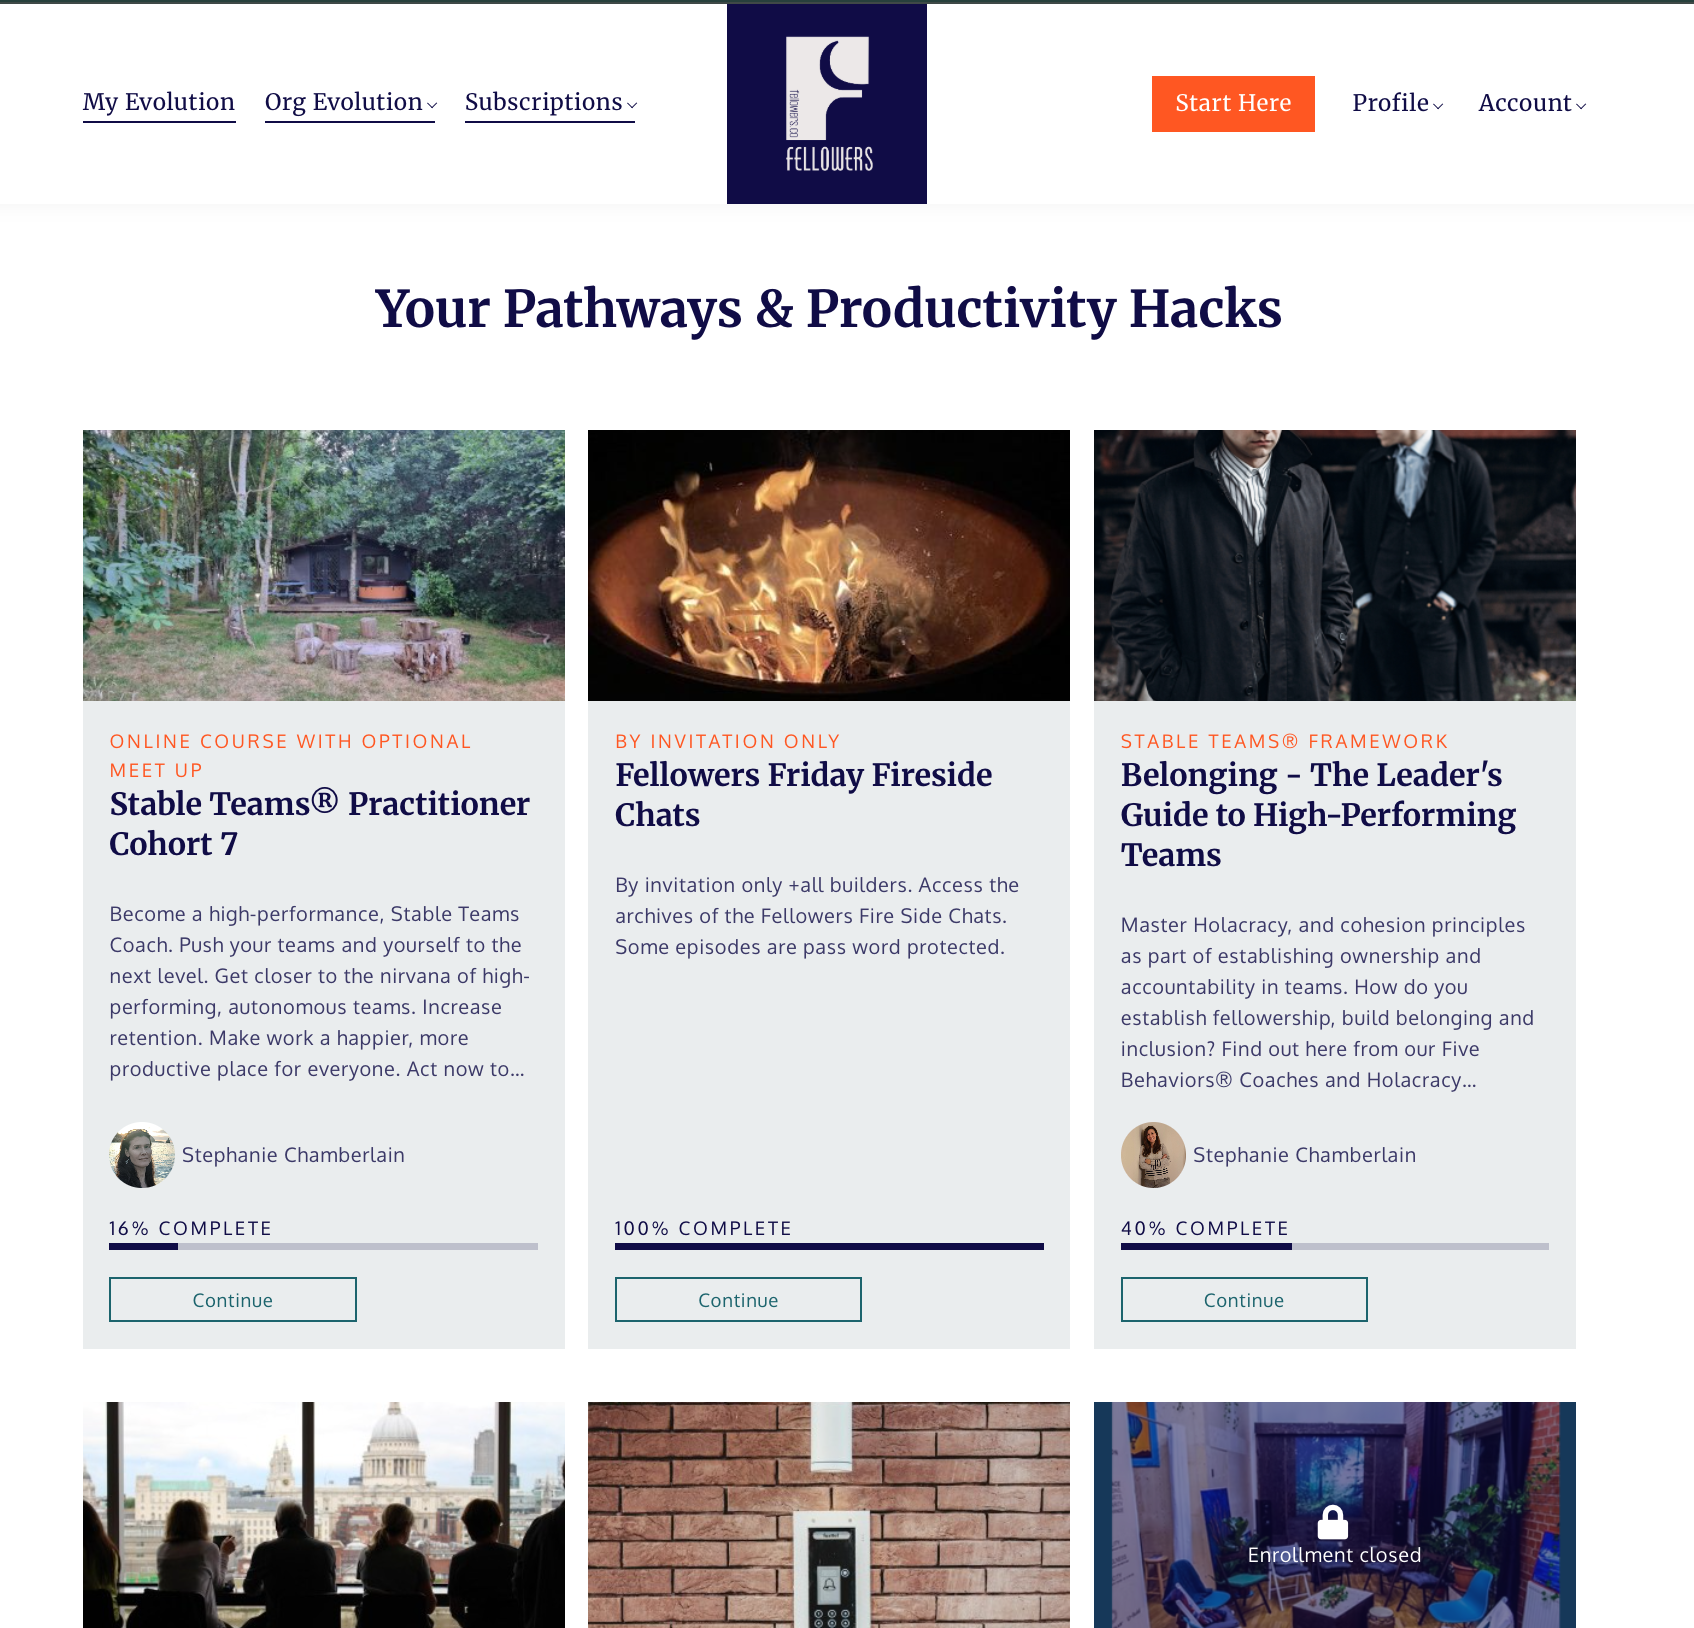Click the 40% complete progress bar
Image resolution: width=1694 pixels, height=1628 pixels.
(1335, 1246)
